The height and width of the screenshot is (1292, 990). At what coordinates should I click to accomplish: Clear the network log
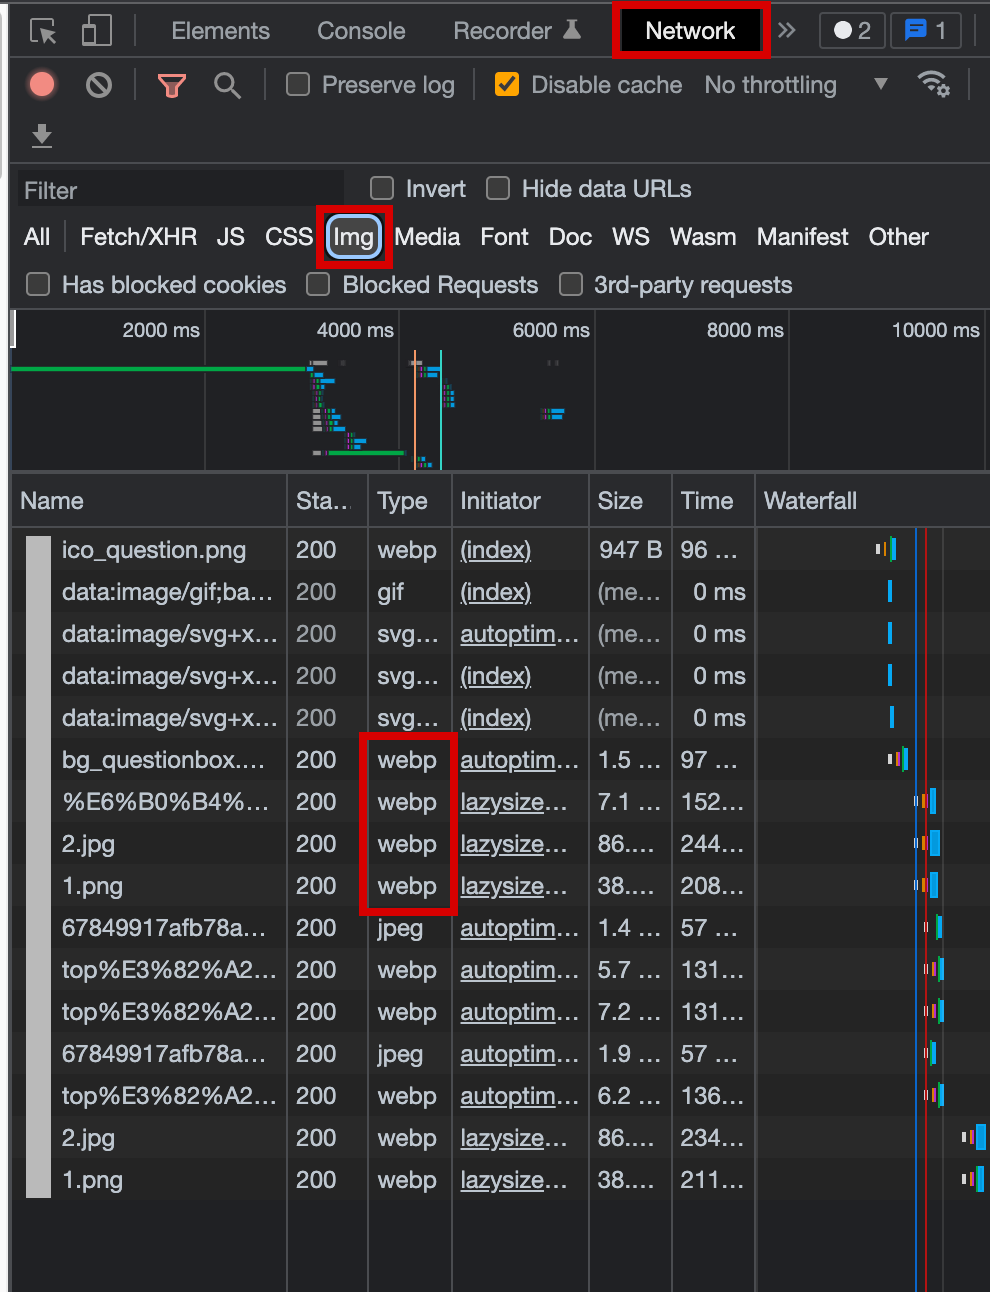(x=99, y=85)
